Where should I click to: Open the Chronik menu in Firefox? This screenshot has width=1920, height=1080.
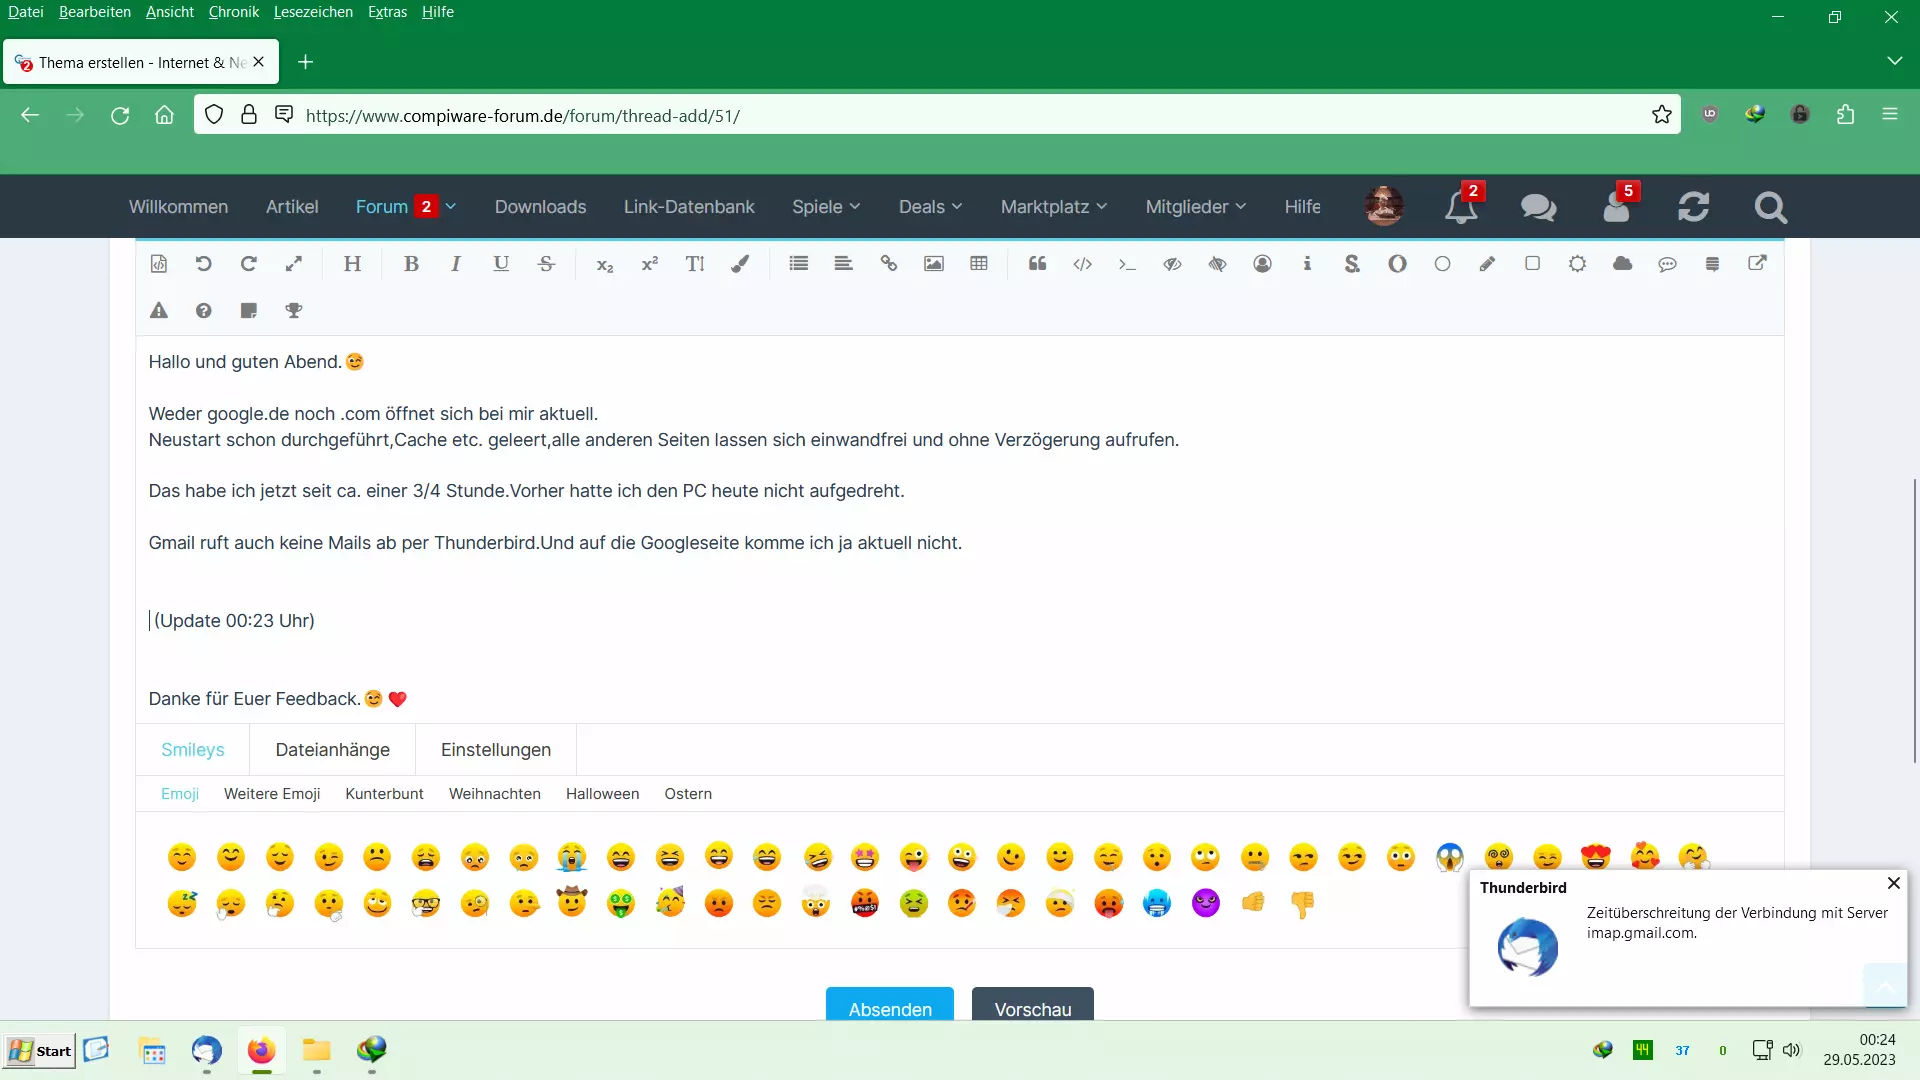tap(234, 12)
